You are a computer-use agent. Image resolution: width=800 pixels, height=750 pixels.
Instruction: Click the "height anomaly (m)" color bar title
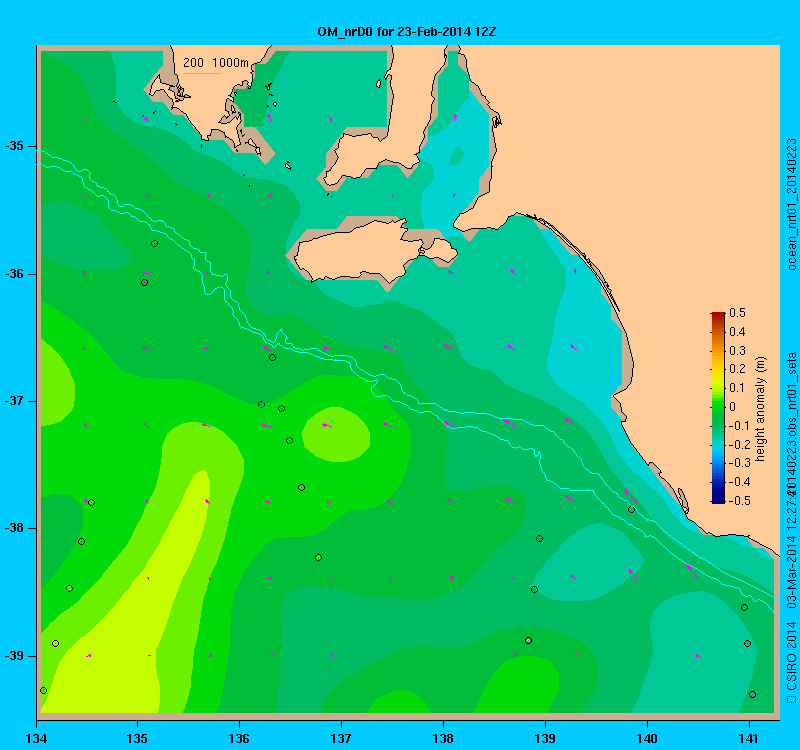pyautogui.click(x=760, y=409)
